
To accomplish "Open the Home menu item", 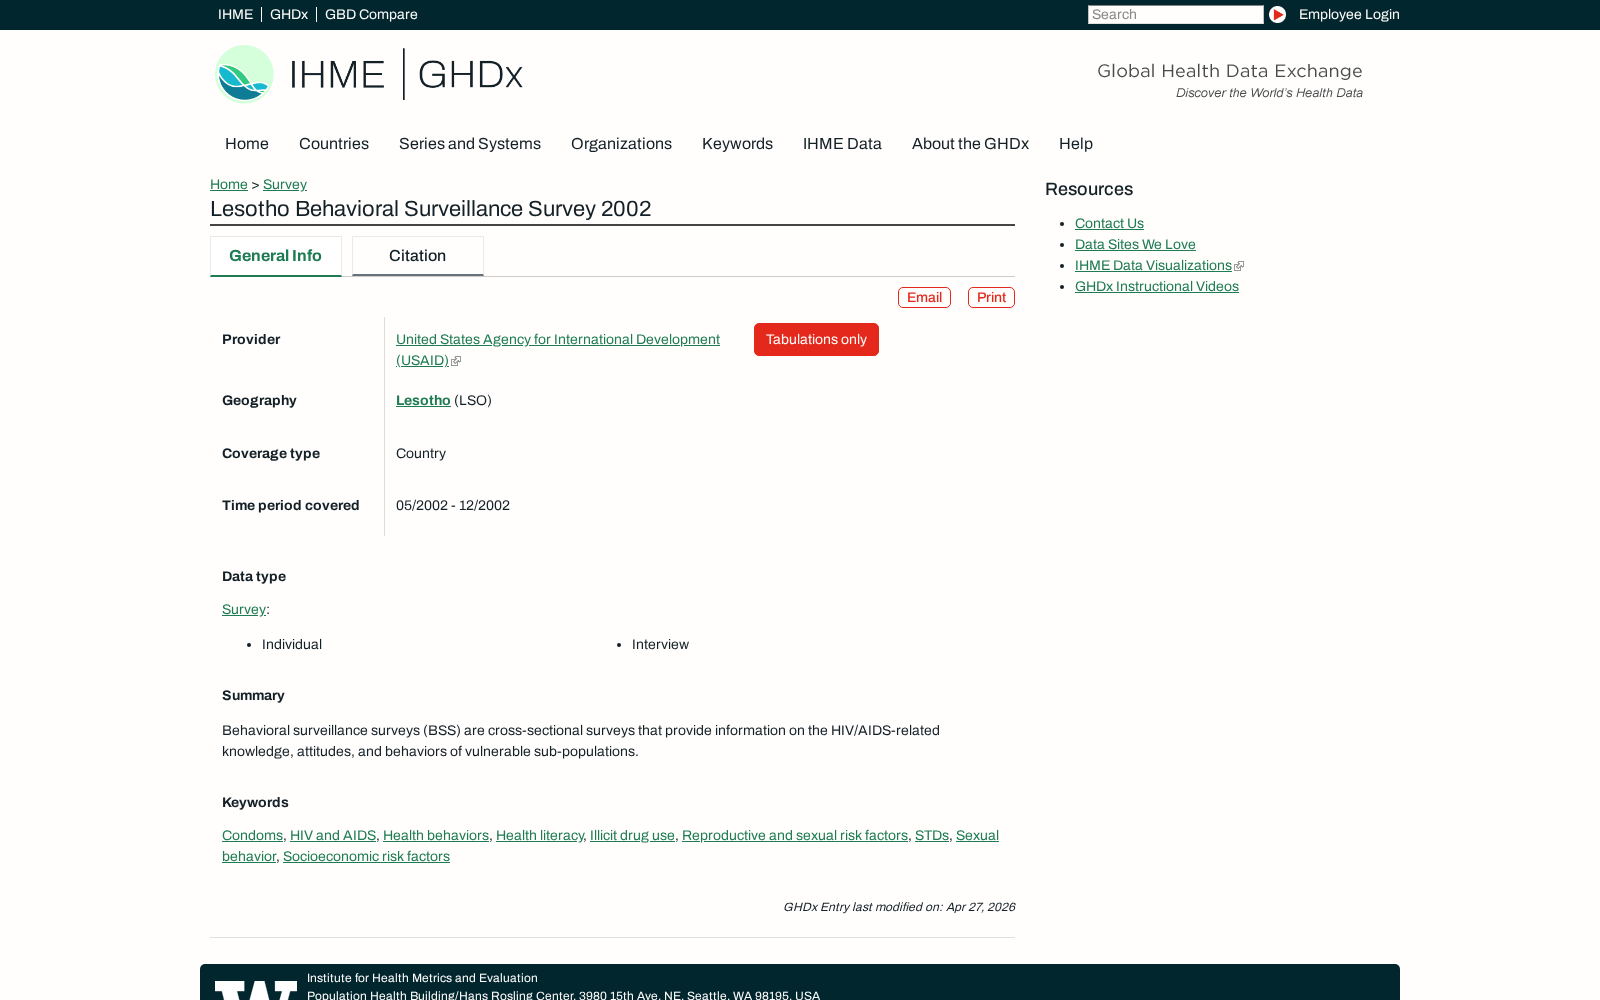I will [247, 144].
